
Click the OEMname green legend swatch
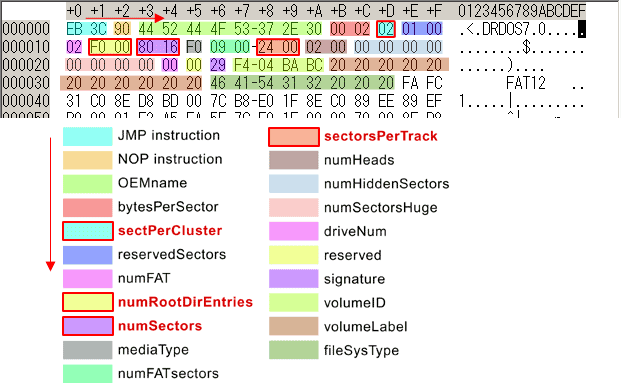click(x=88, y=183)
